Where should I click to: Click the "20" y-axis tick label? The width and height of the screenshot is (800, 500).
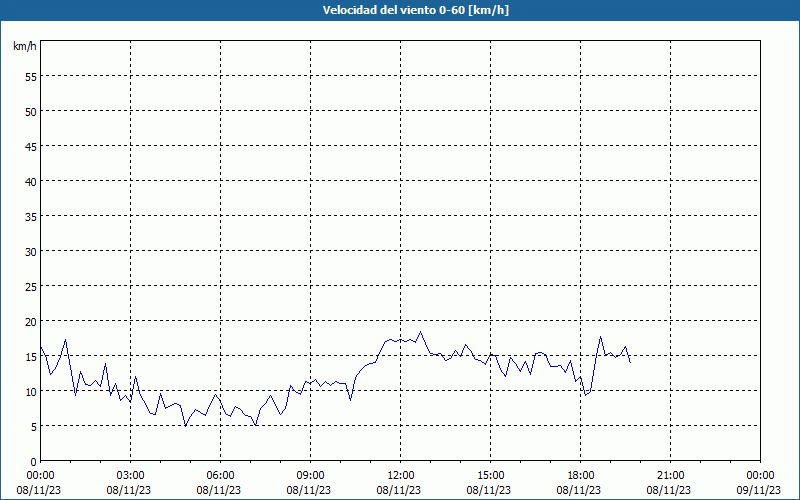(x=31, y=321)
